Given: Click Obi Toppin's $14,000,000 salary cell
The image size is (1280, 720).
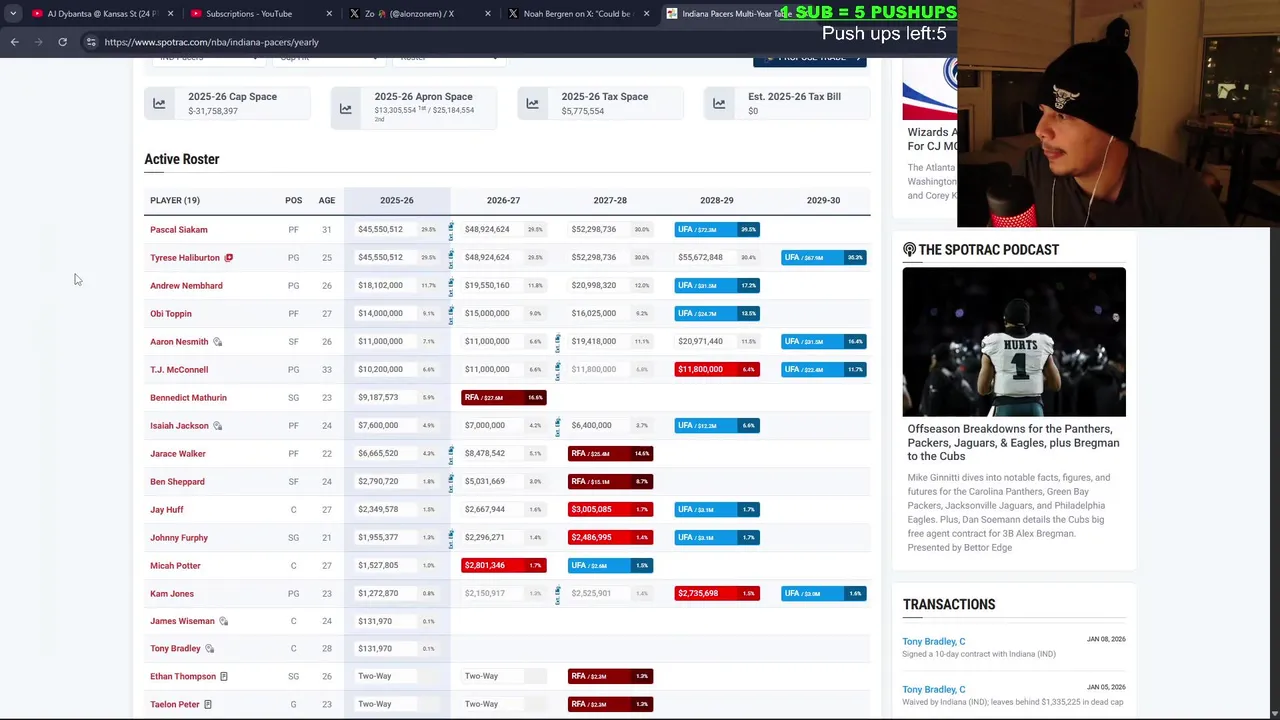Looking at the screenshot, I should click(381, 314).
